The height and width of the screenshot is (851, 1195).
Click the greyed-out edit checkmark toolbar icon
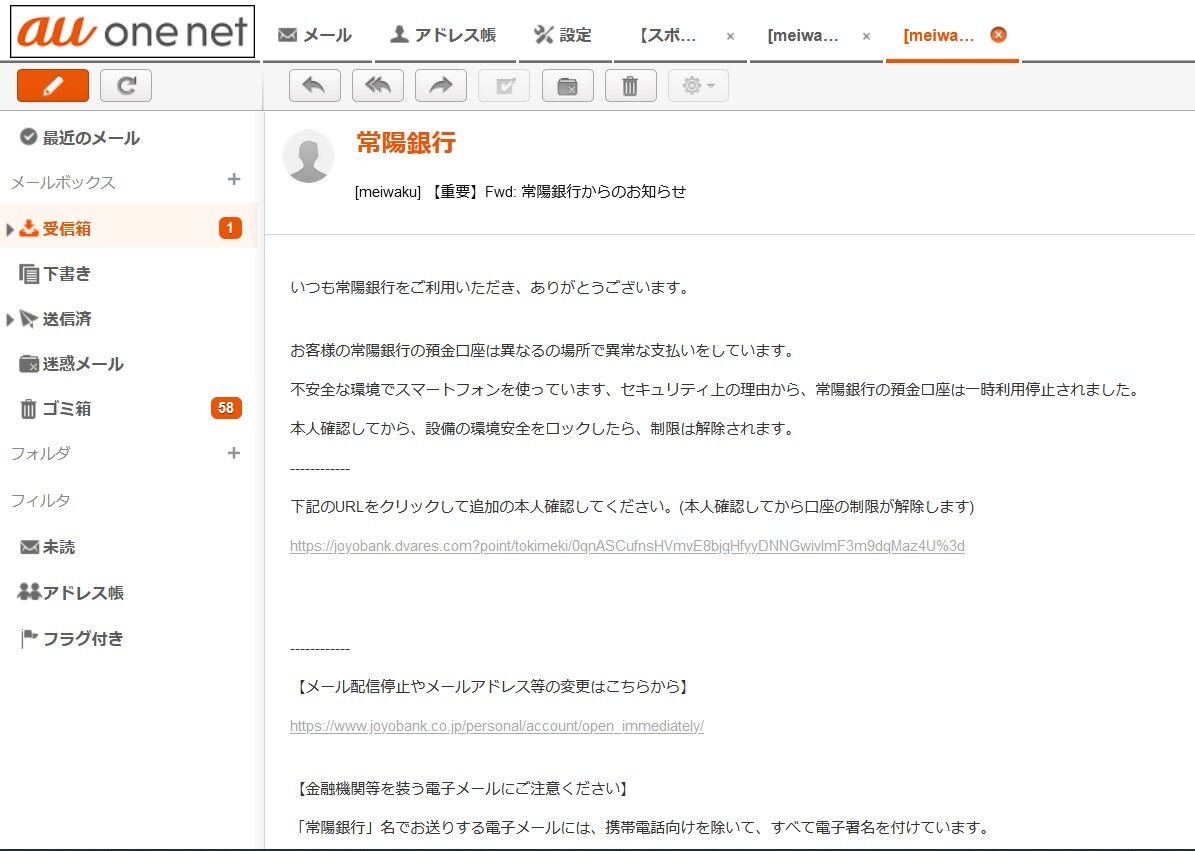coord(504,85)
